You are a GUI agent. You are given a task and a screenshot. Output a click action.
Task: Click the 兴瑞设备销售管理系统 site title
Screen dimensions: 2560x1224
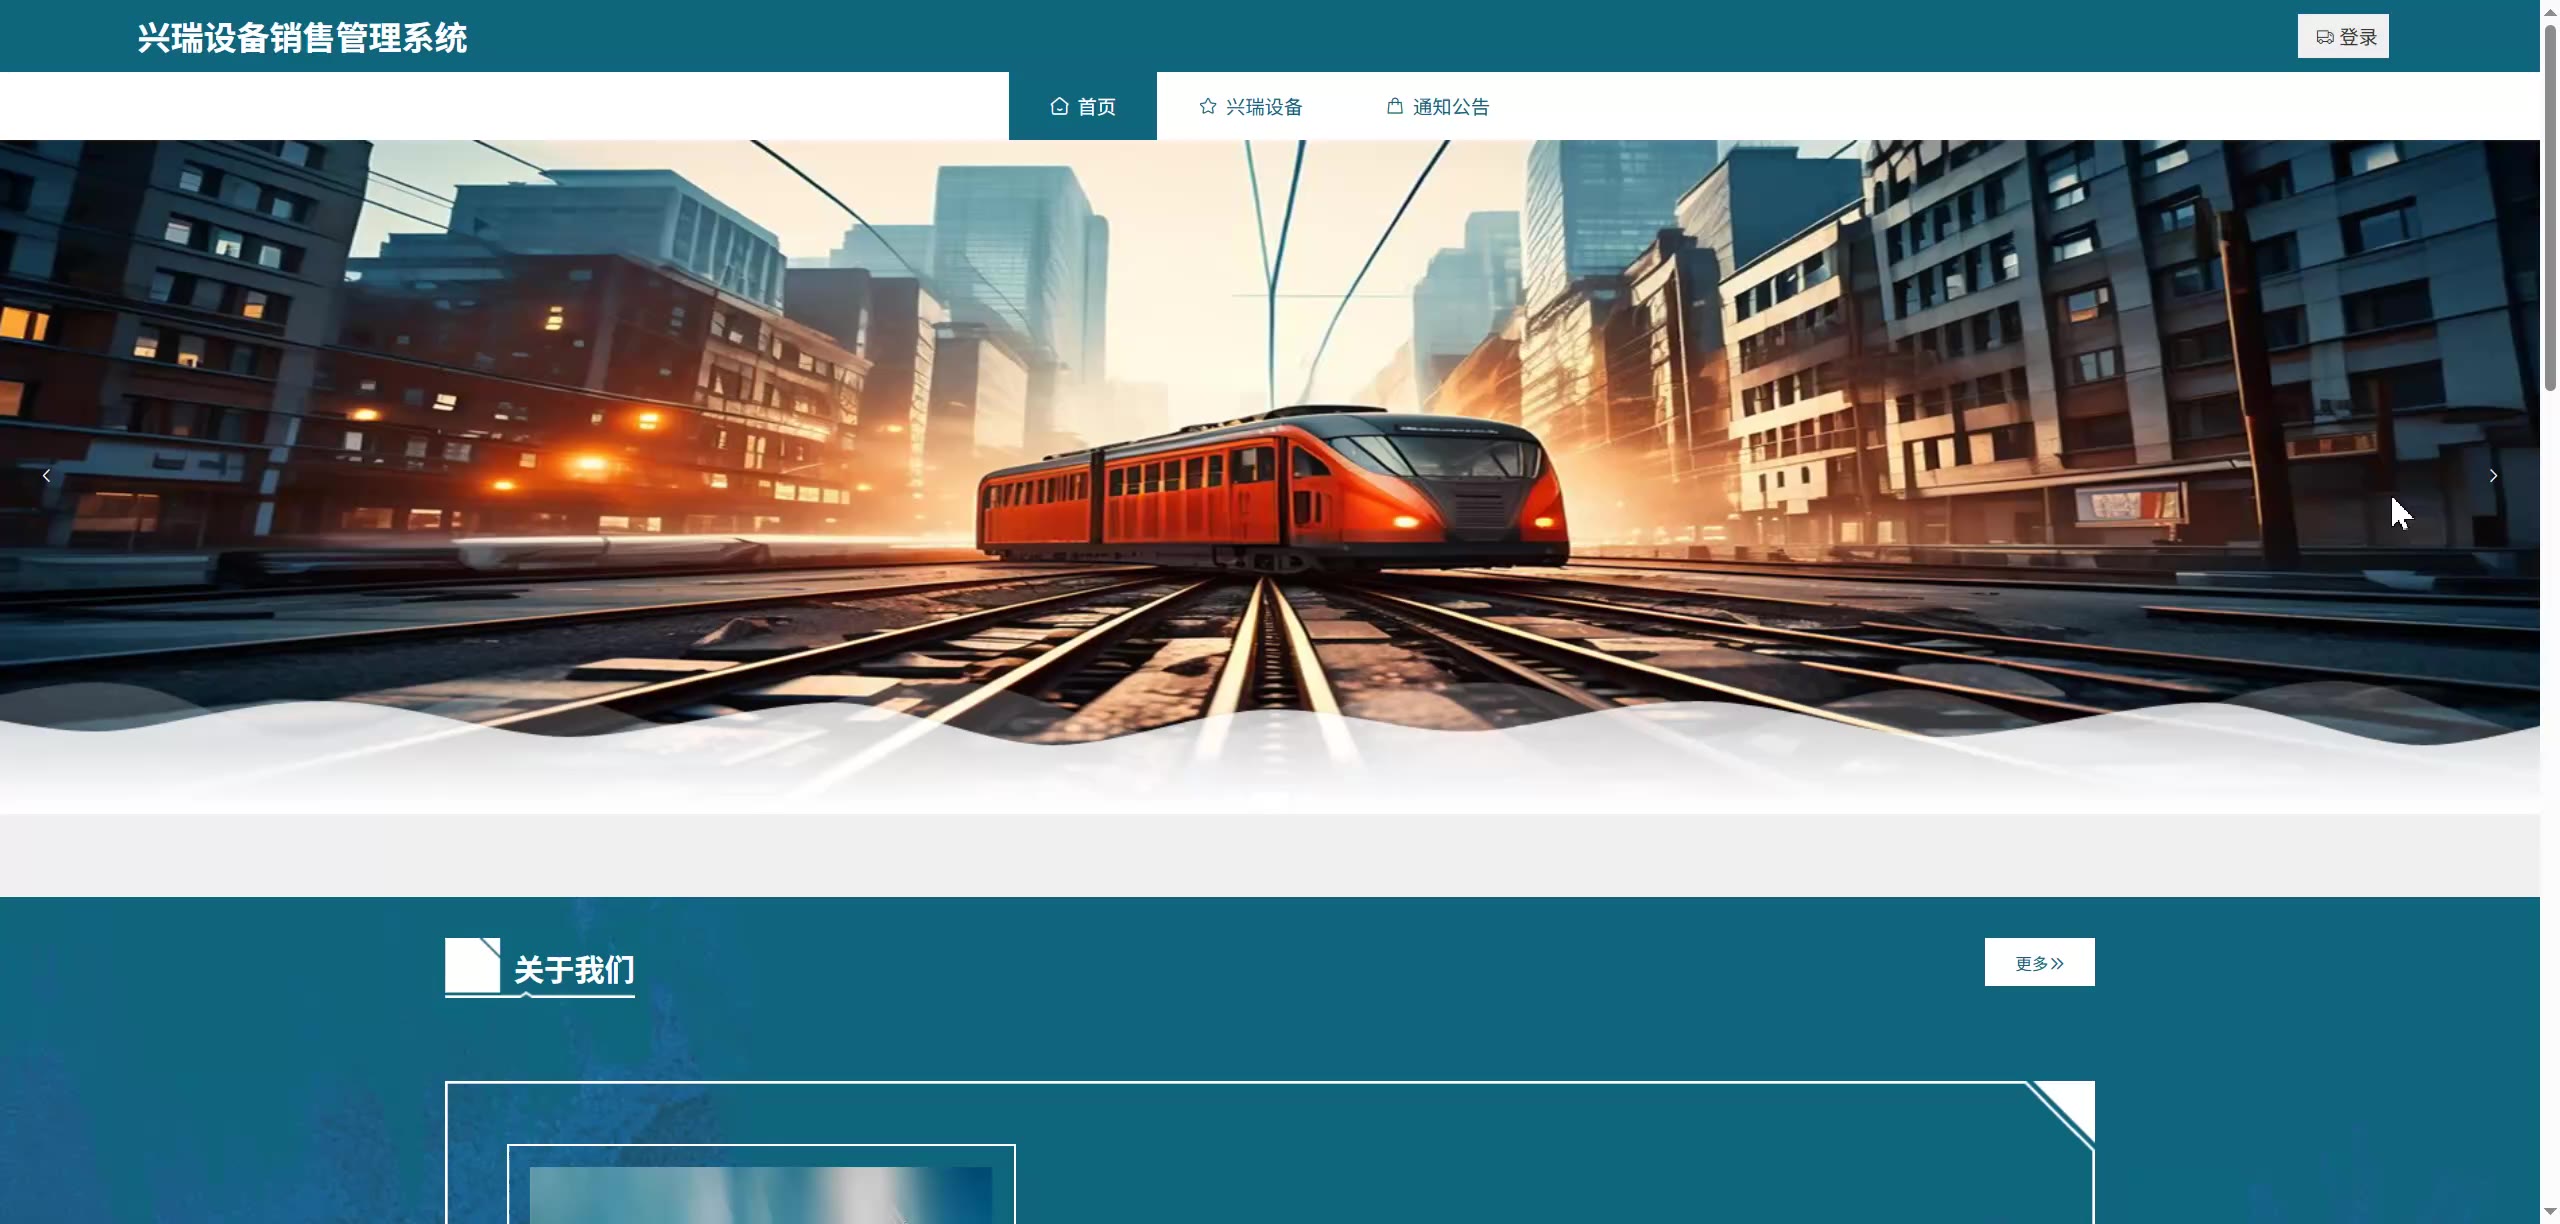(x=302, y=38)
